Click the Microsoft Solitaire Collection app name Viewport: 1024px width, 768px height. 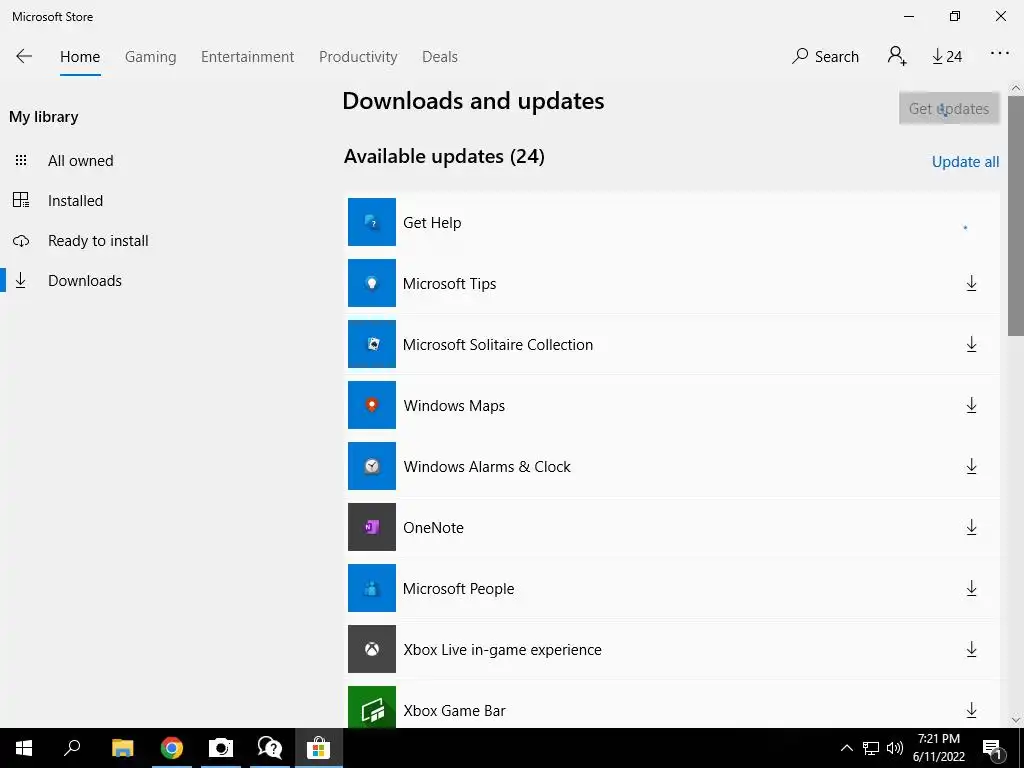[498, 345]
